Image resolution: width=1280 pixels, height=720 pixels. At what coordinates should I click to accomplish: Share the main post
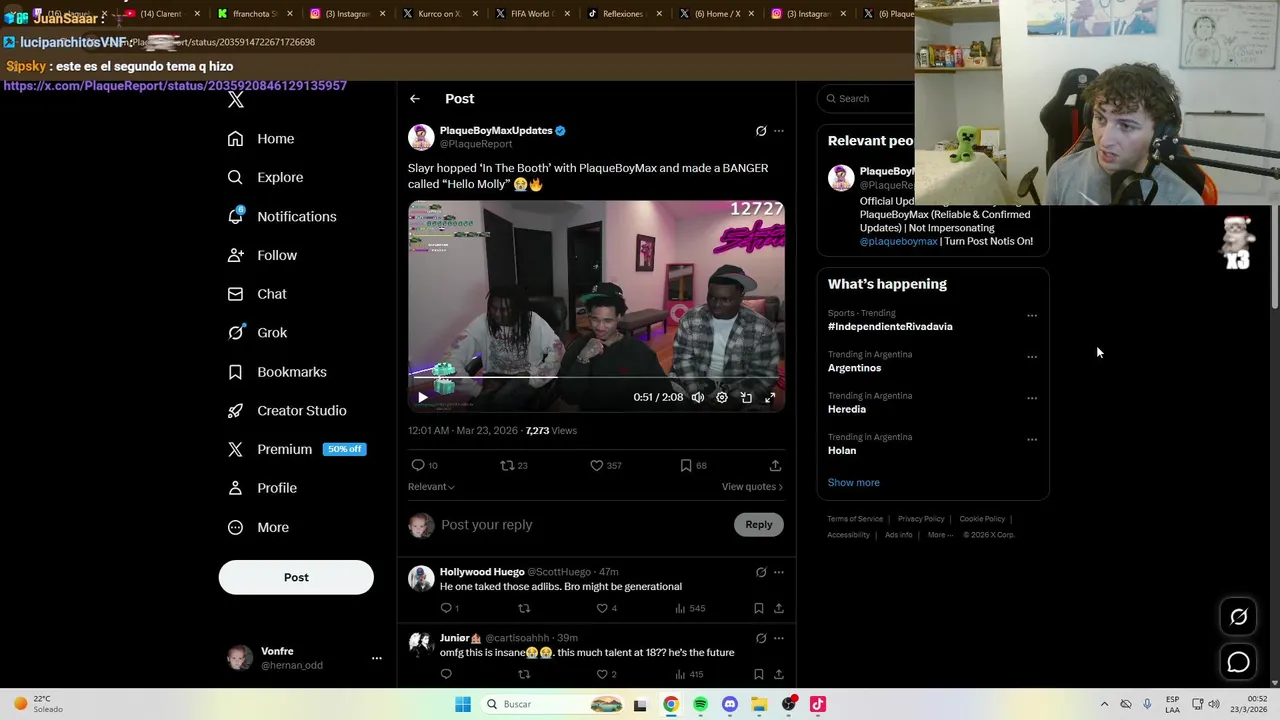tap(775, 465)
